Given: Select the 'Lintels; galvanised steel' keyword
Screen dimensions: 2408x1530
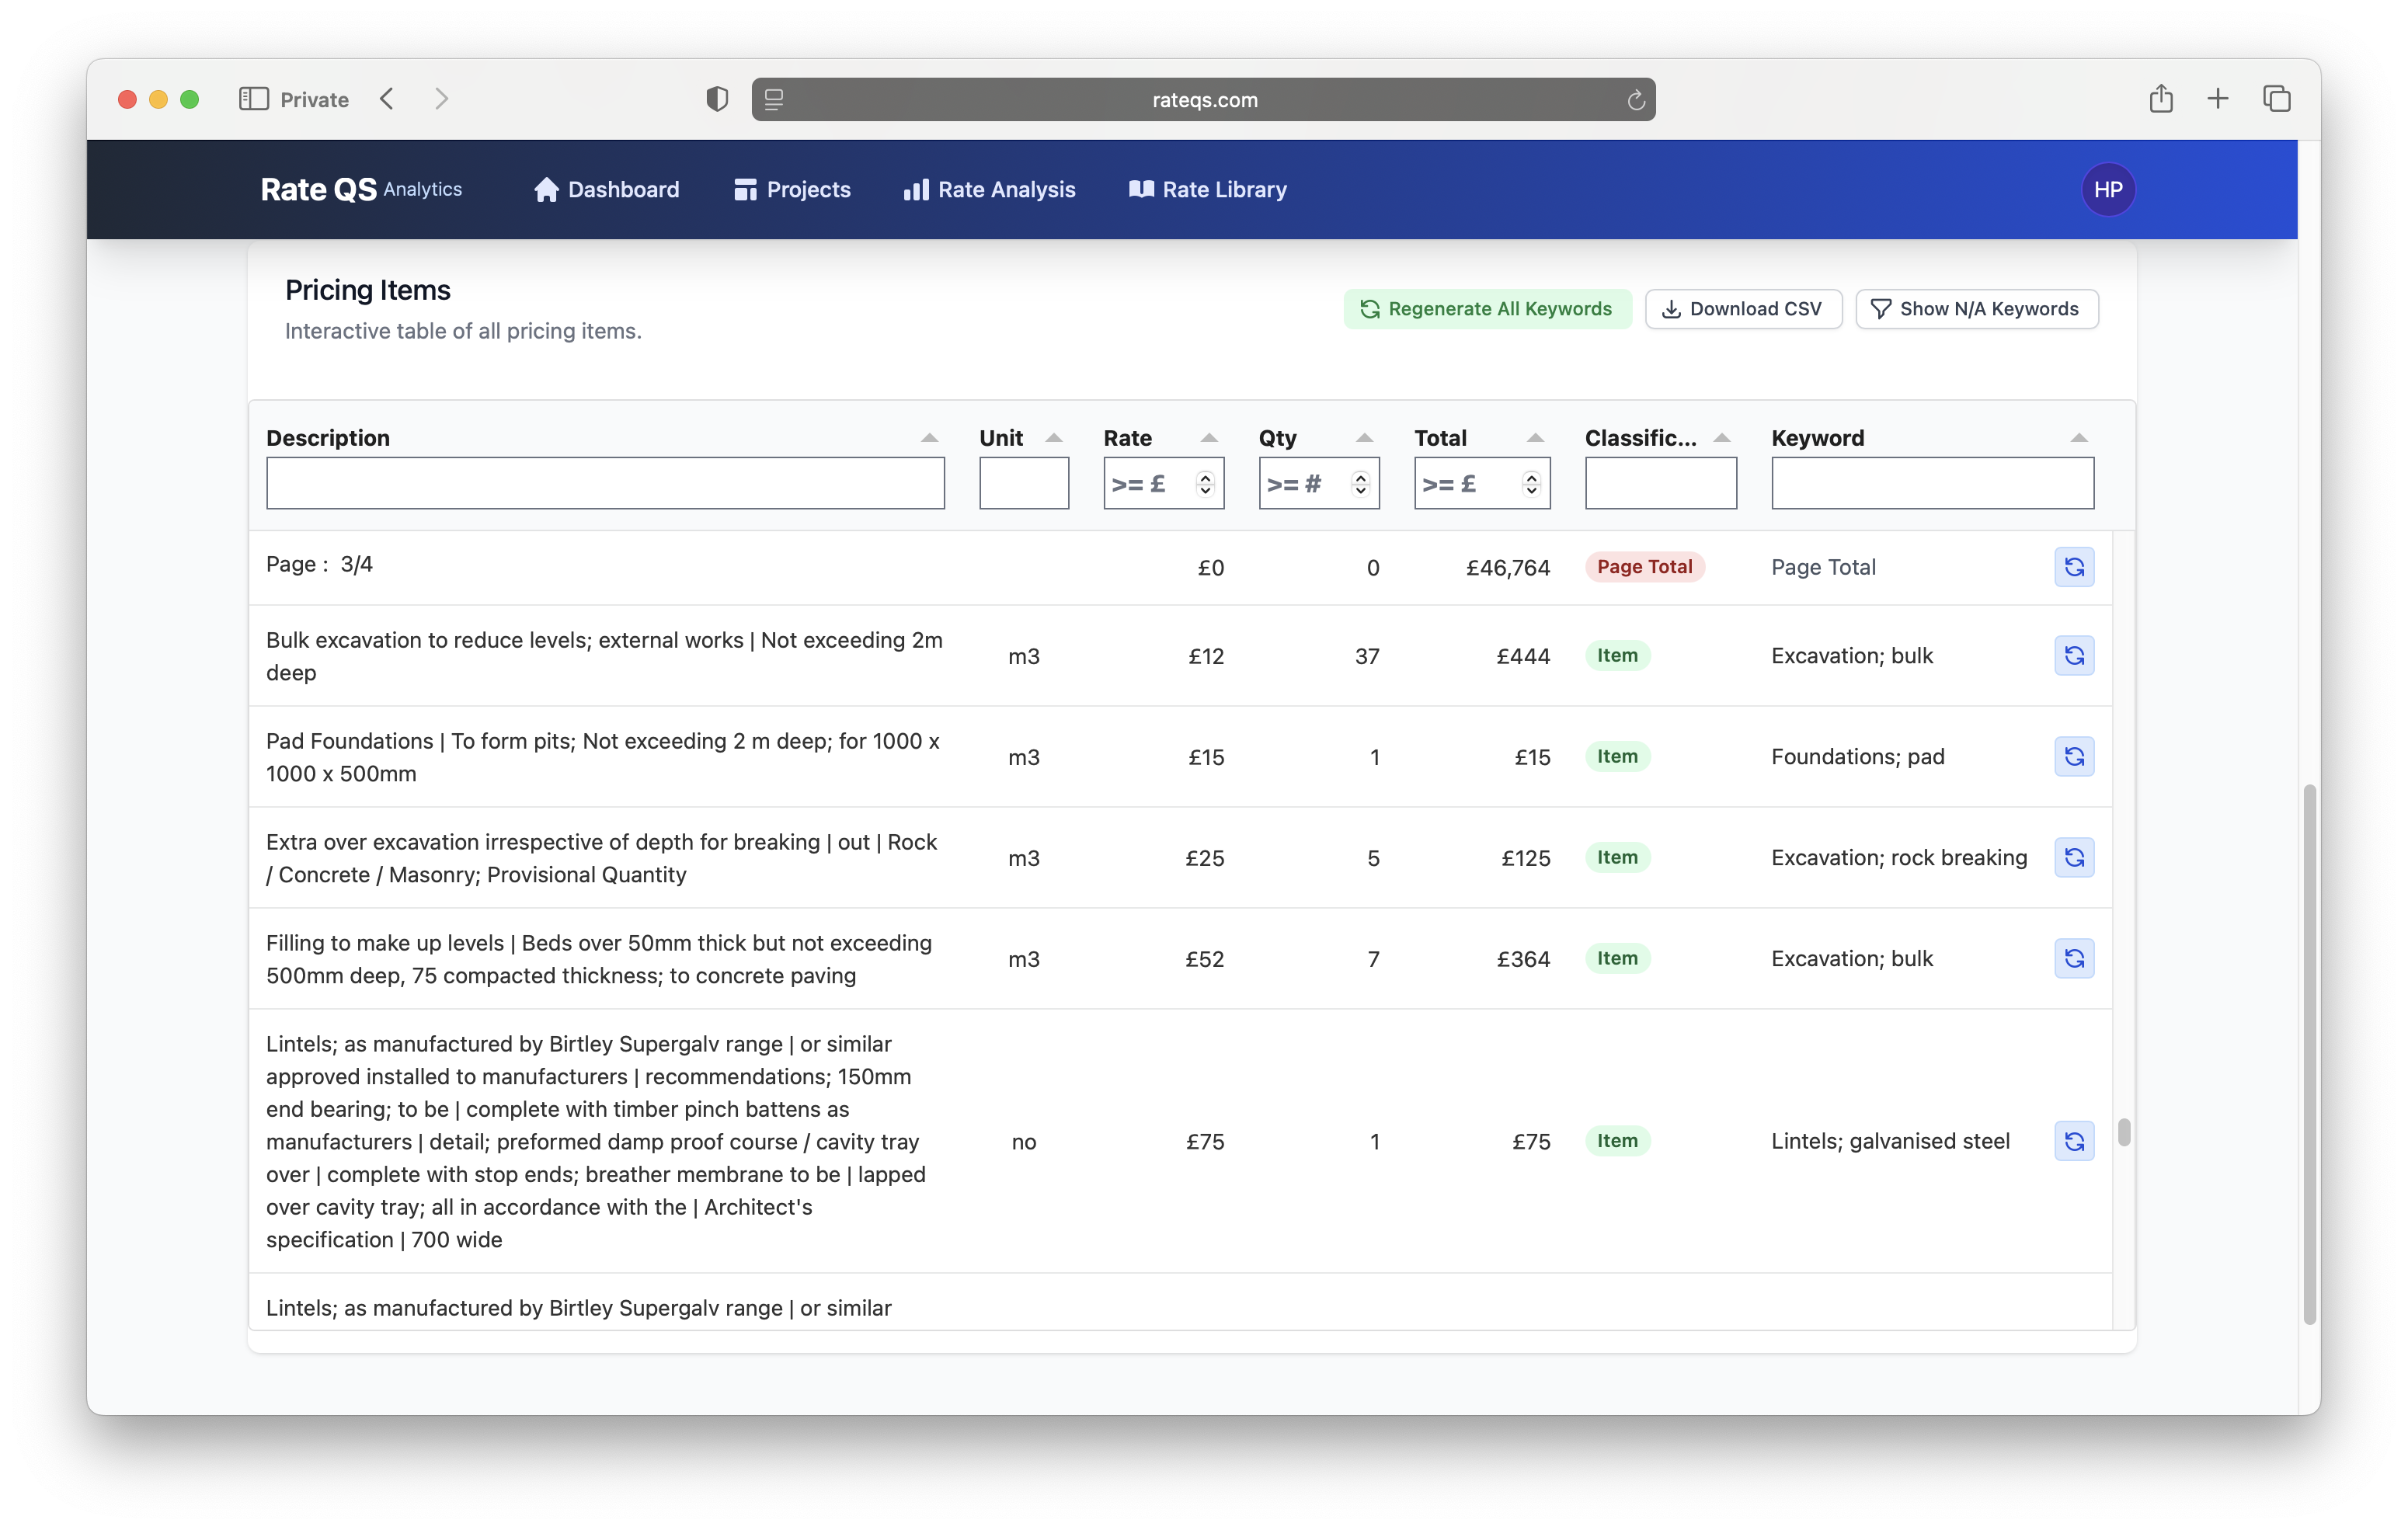Looking at the screenshot, I should pyautogui.click(x=1890, y=1141).
